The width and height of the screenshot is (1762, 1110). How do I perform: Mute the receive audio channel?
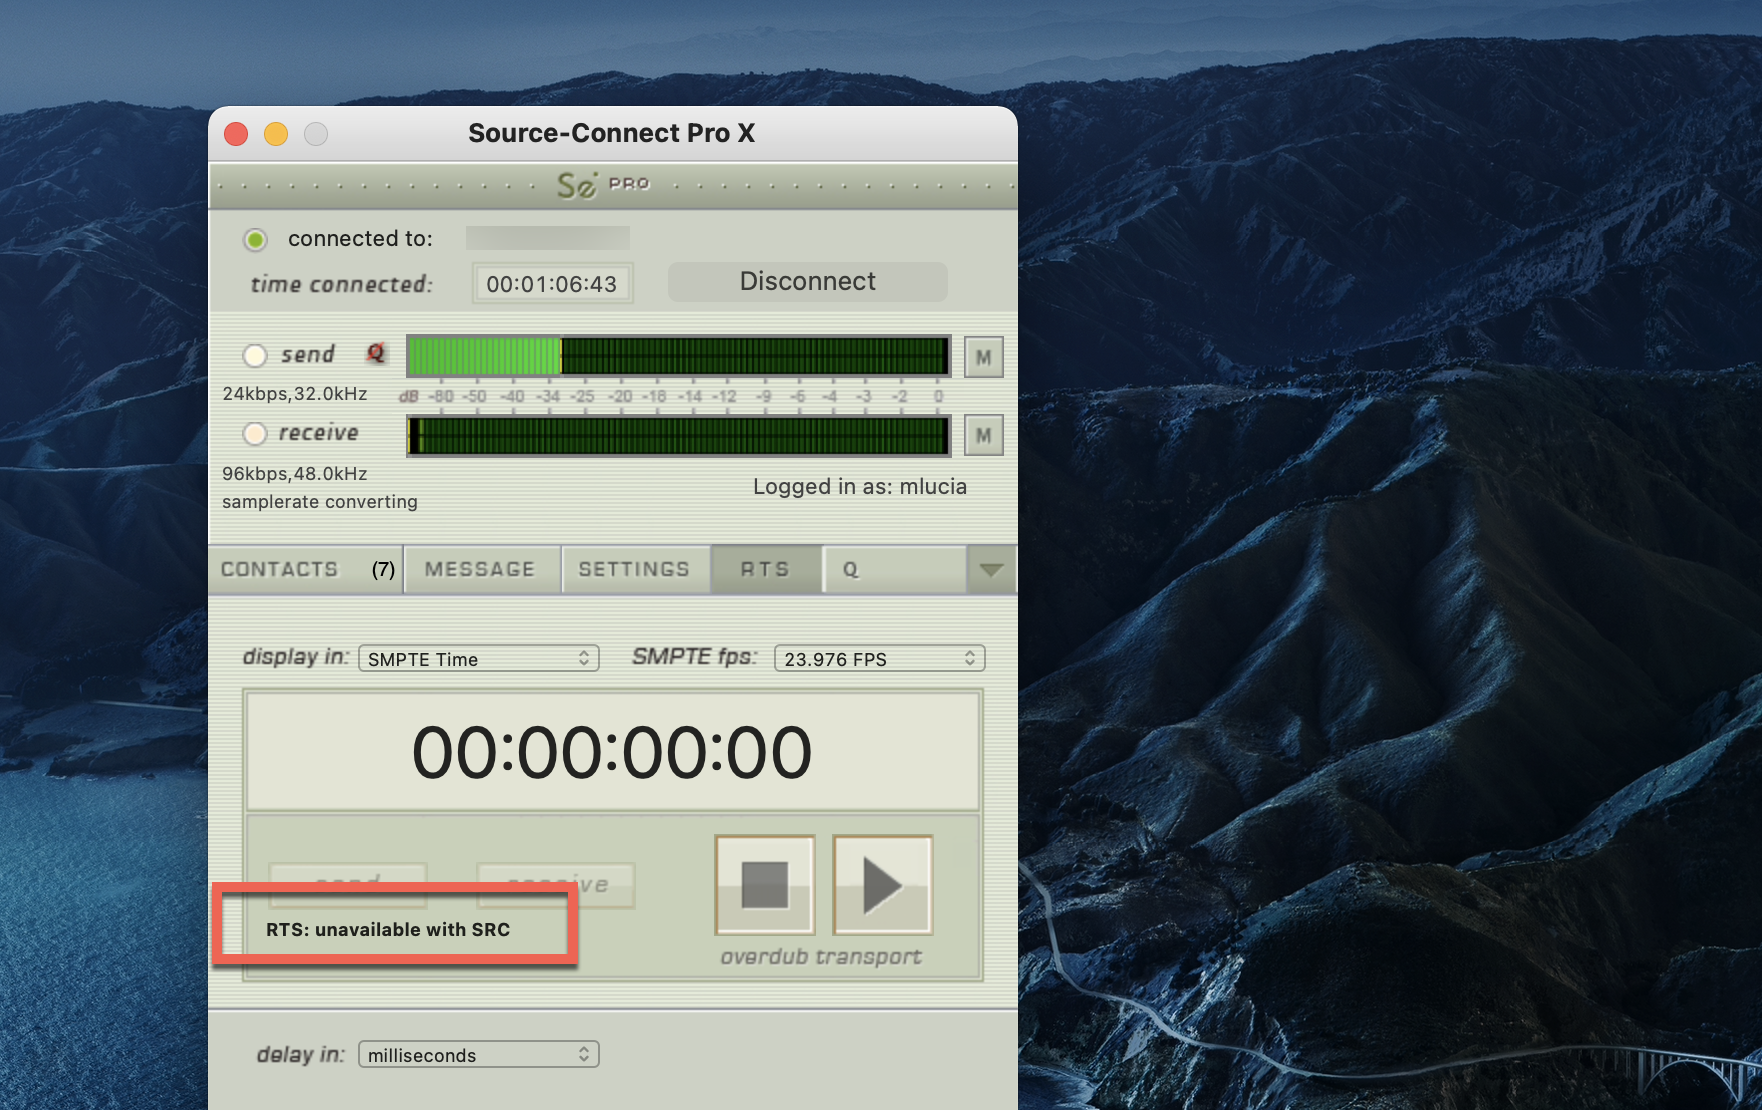click(x=983, y=435)
